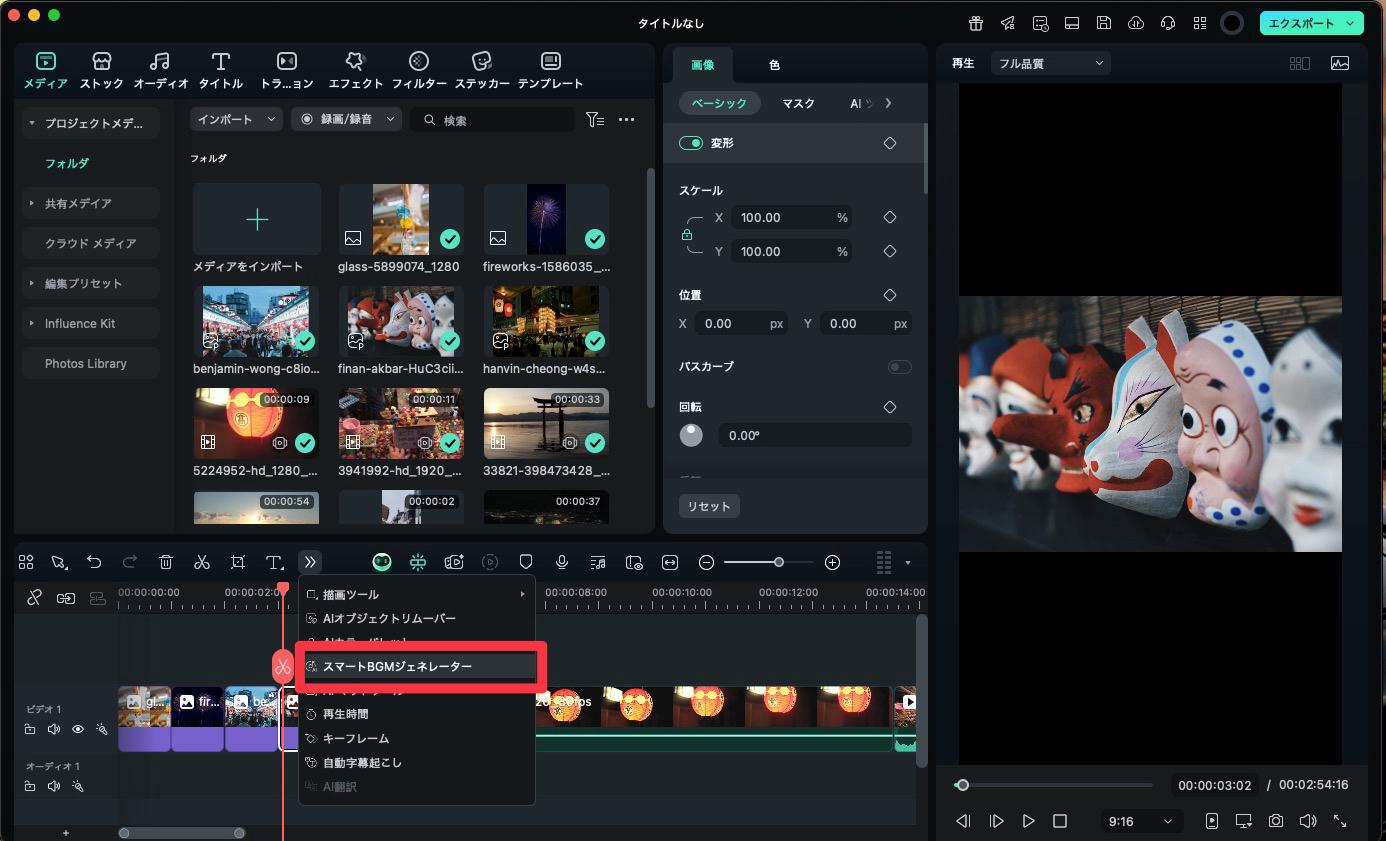
Task: Click the microphone voiceover icon
Action: tap(562, 563)
